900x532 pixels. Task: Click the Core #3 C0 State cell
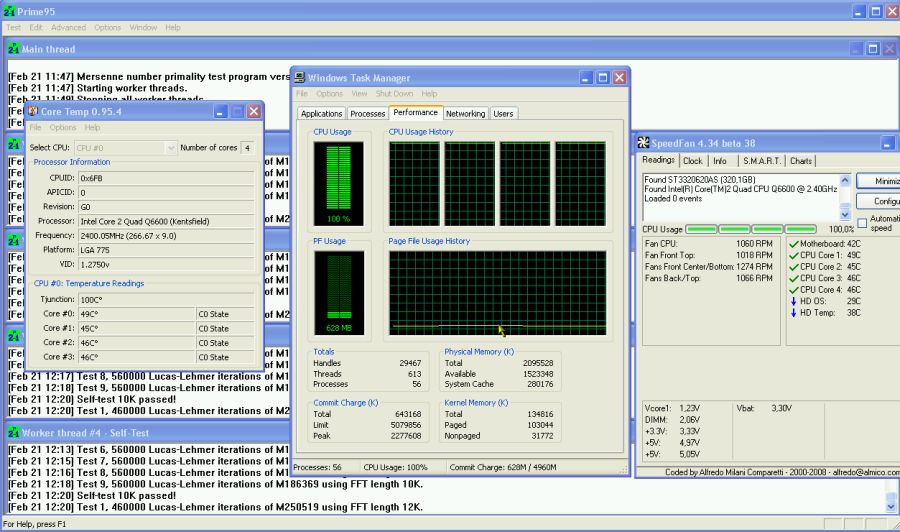tap(225, 357)
